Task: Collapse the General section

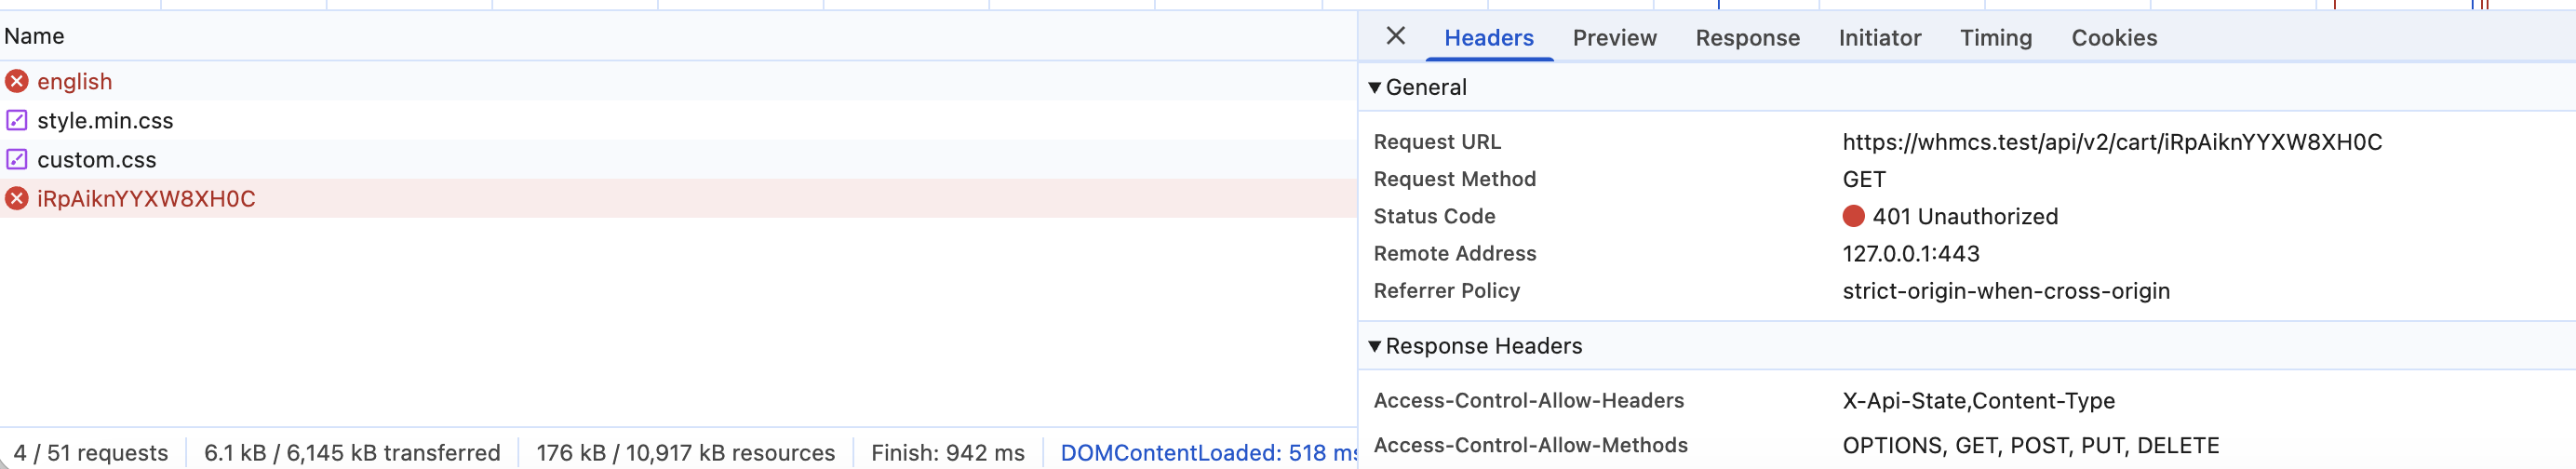Action: click(x=1376, y=87)
